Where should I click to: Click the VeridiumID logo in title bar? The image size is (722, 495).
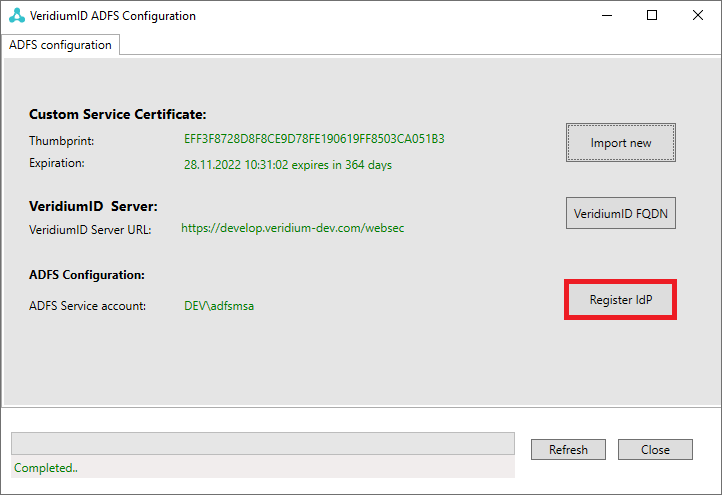click(x=16, y=16)
